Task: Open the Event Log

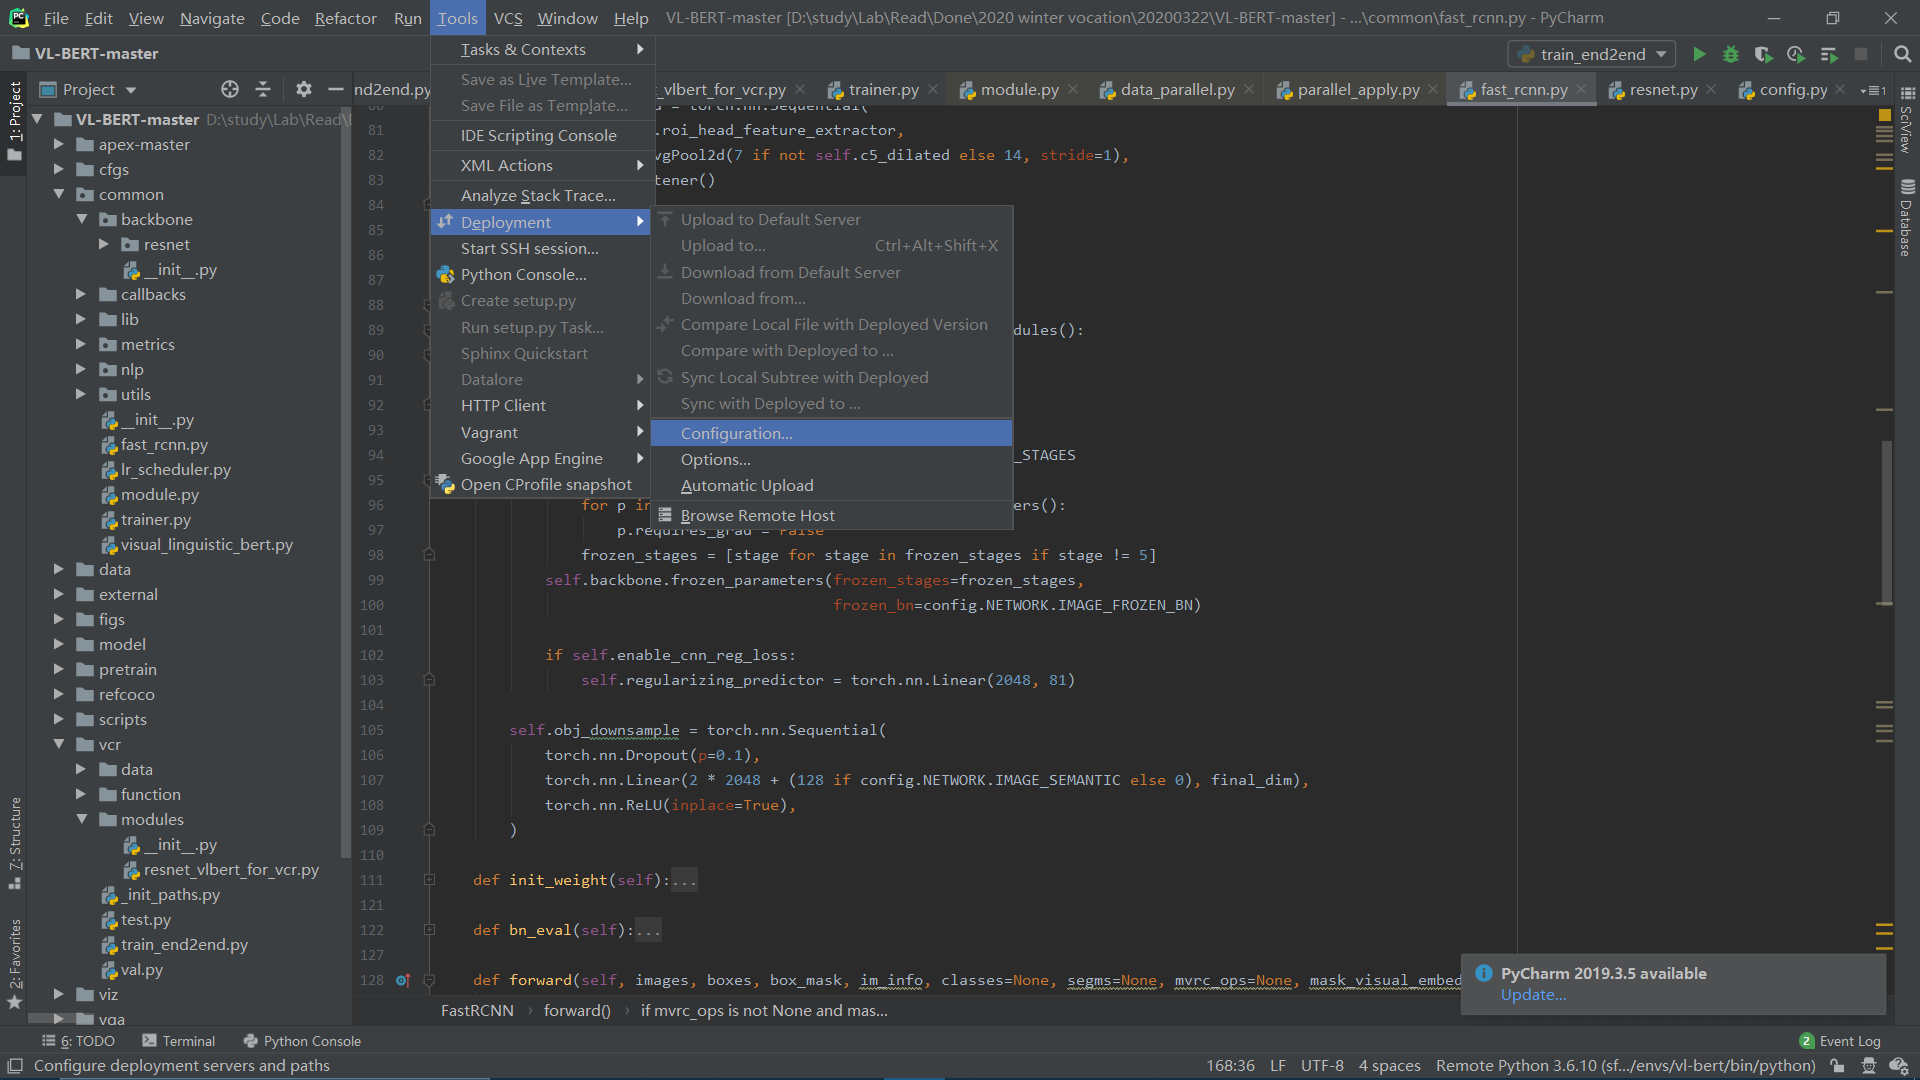Action: pyautogui.click(x=1839, y=1041)
